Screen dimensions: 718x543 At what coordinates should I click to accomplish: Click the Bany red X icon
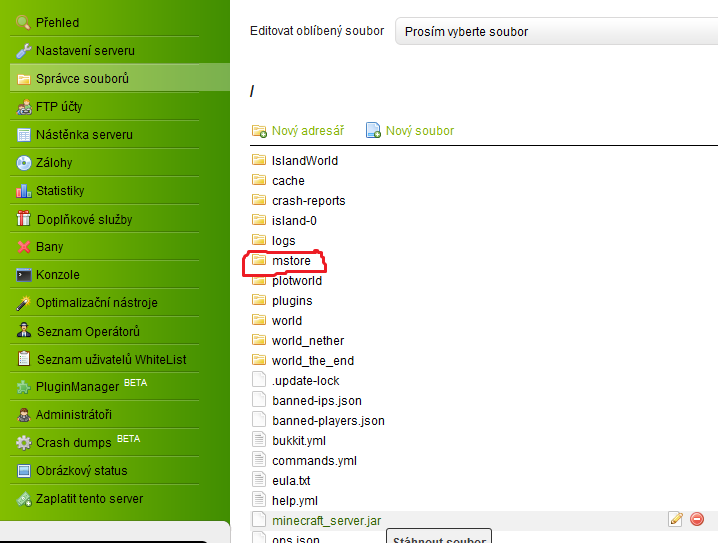click(24, 247)
